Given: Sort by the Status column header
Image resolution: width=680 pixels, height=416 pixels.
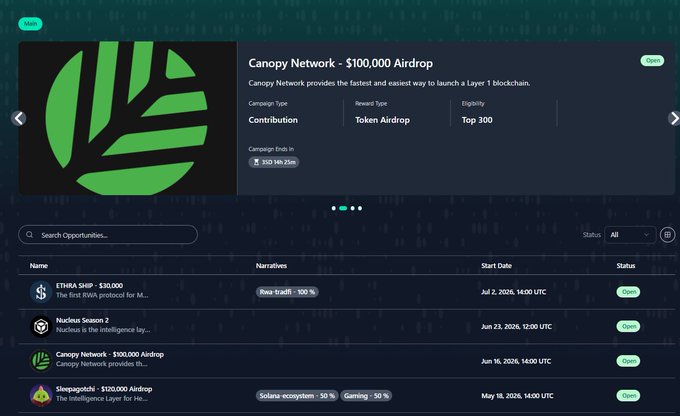Looking at the screenshot, I should 626,265.
